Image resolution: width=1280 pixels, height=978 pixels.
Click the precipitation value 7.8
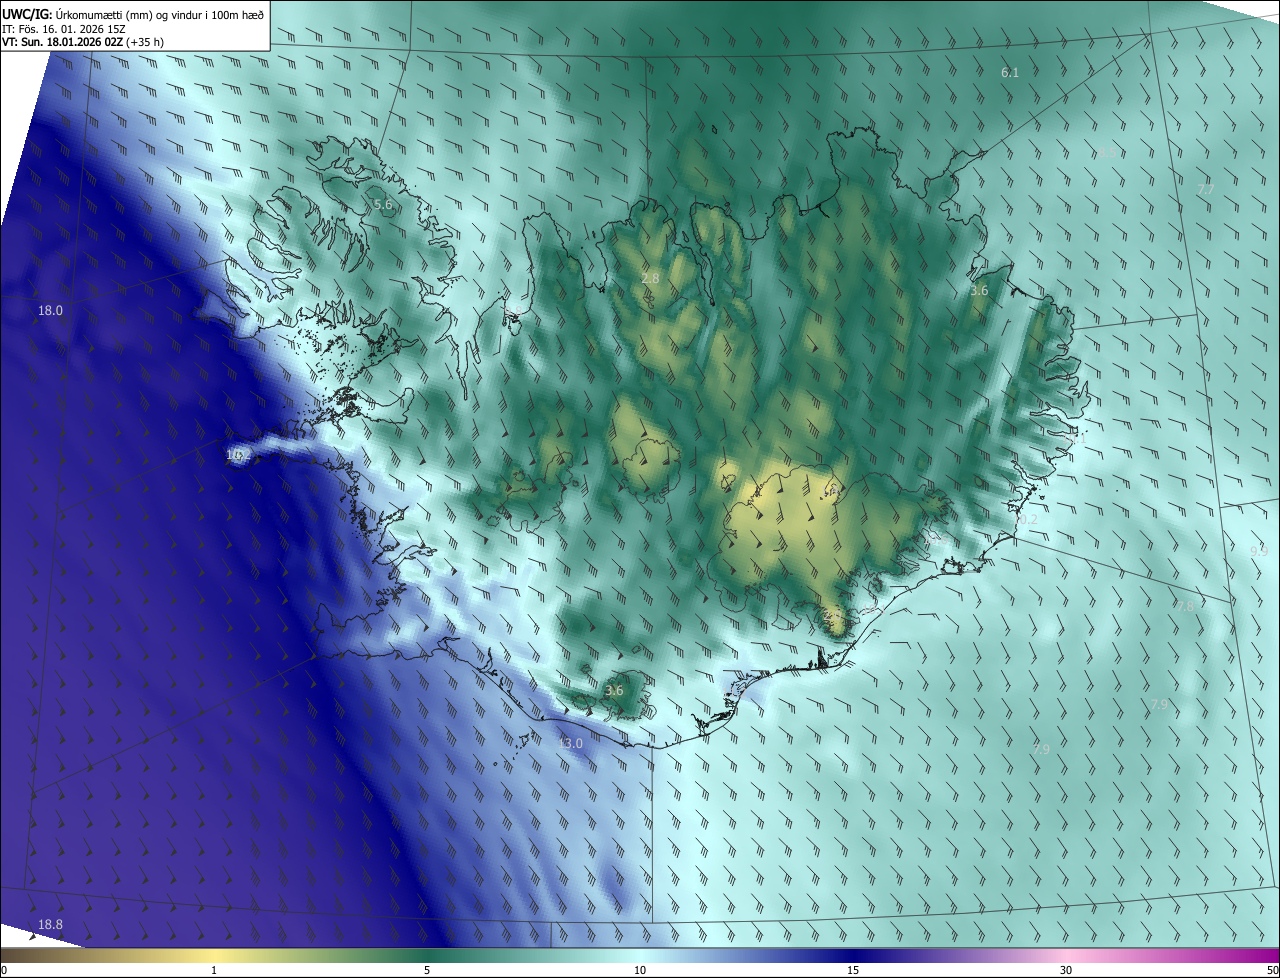1185,607
